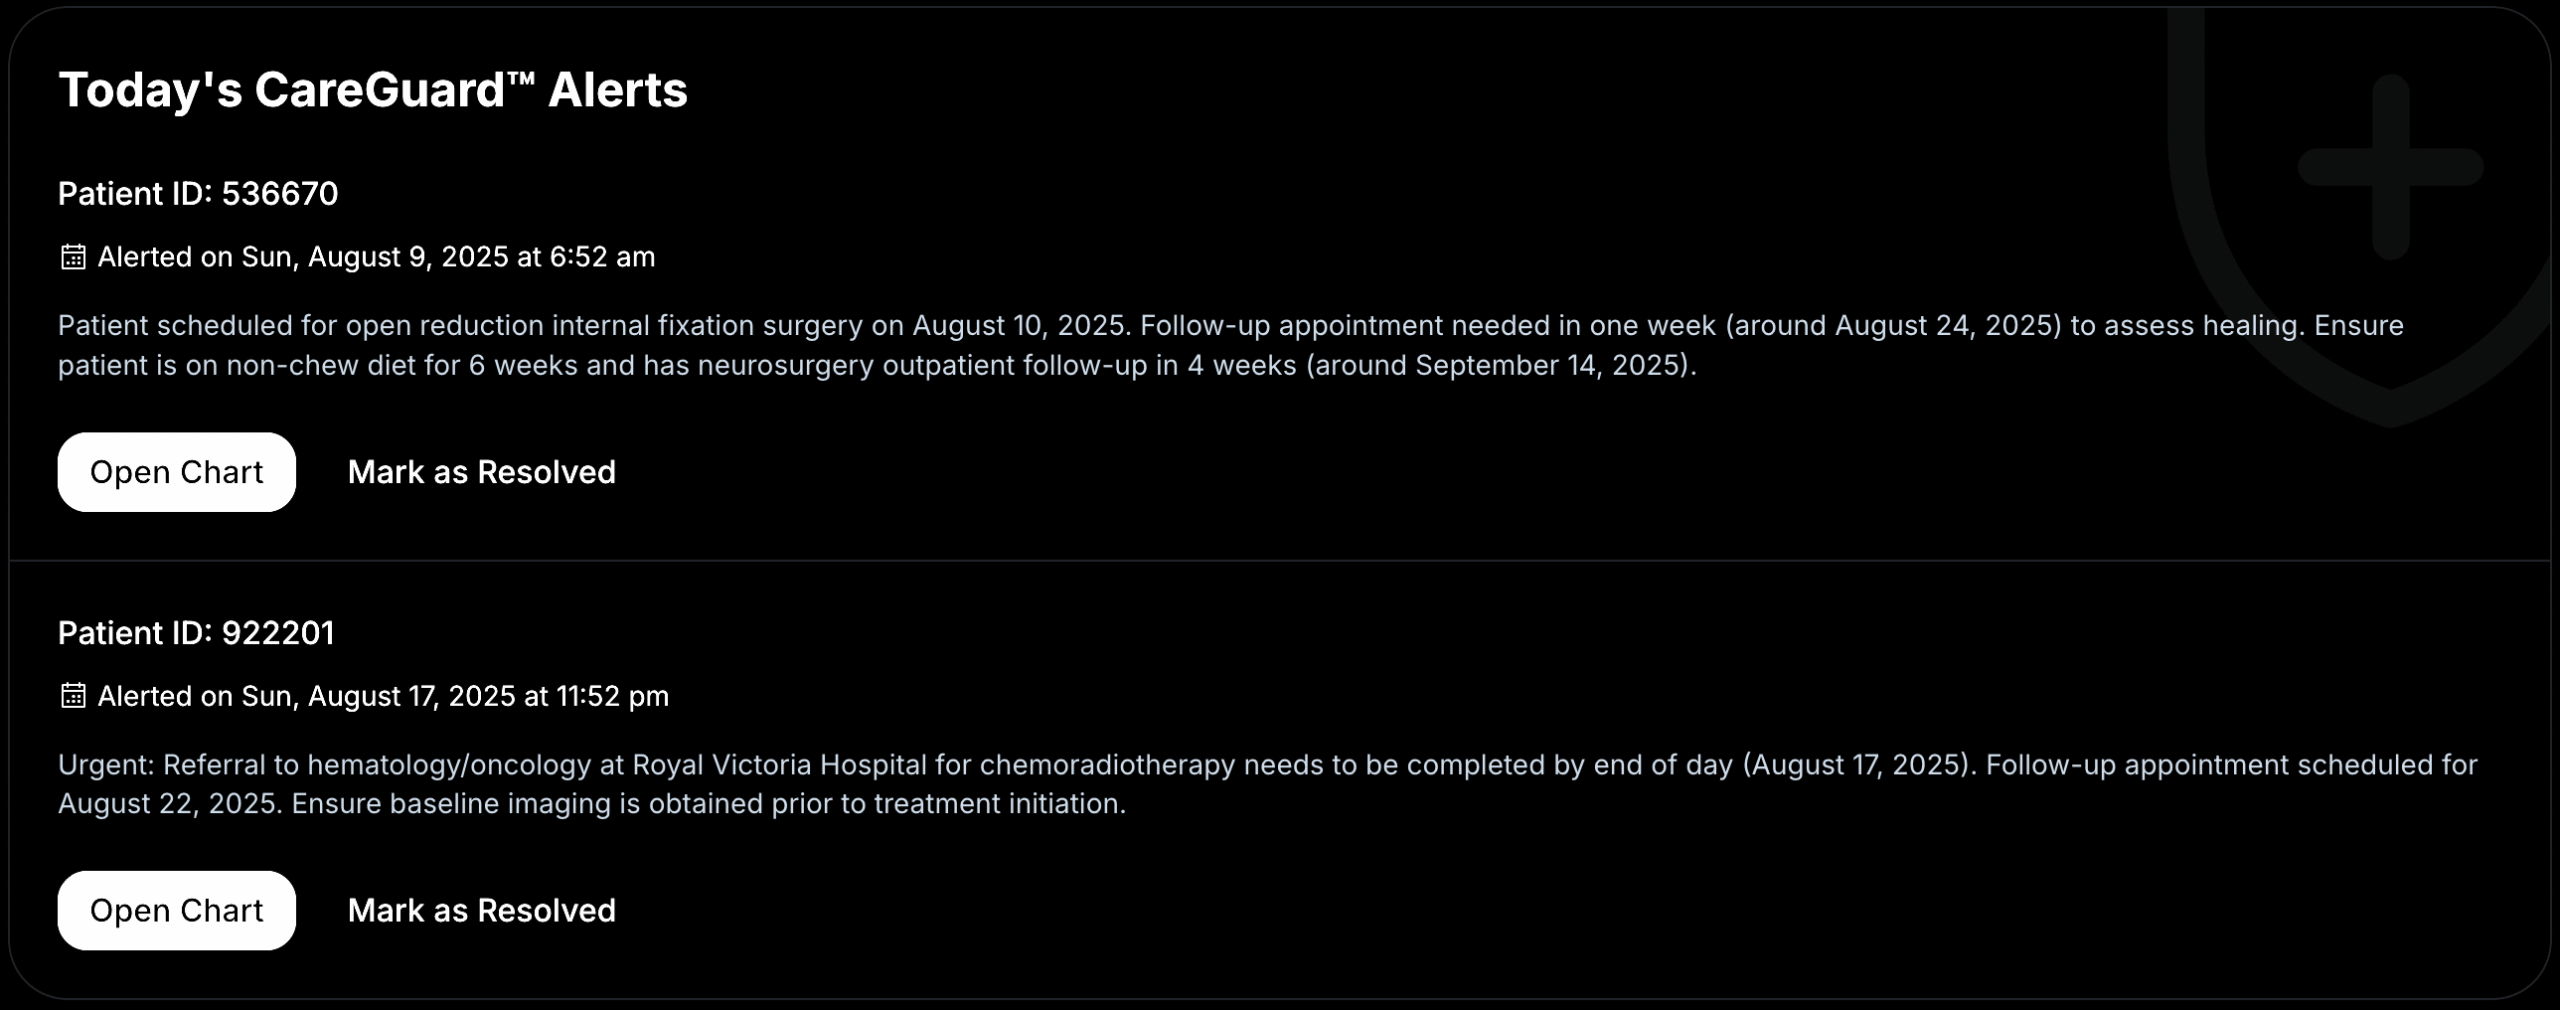Viewport: 2560px width, 1010px height.
Task: Select the Today's CareGuard Alerts heading
Action: (372, 90)
